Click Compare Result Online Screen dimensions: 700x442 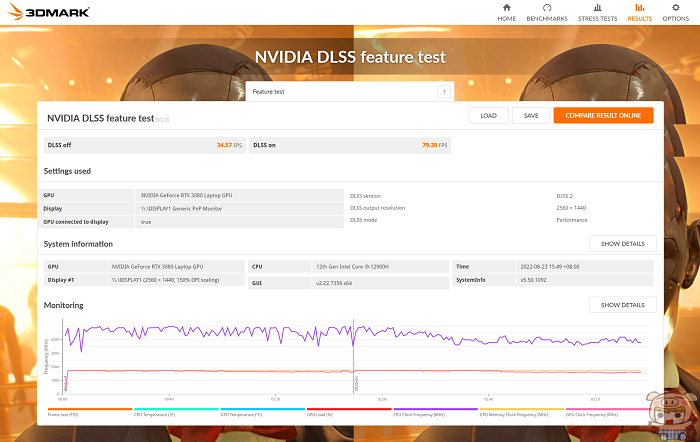[x=603, y=116]
